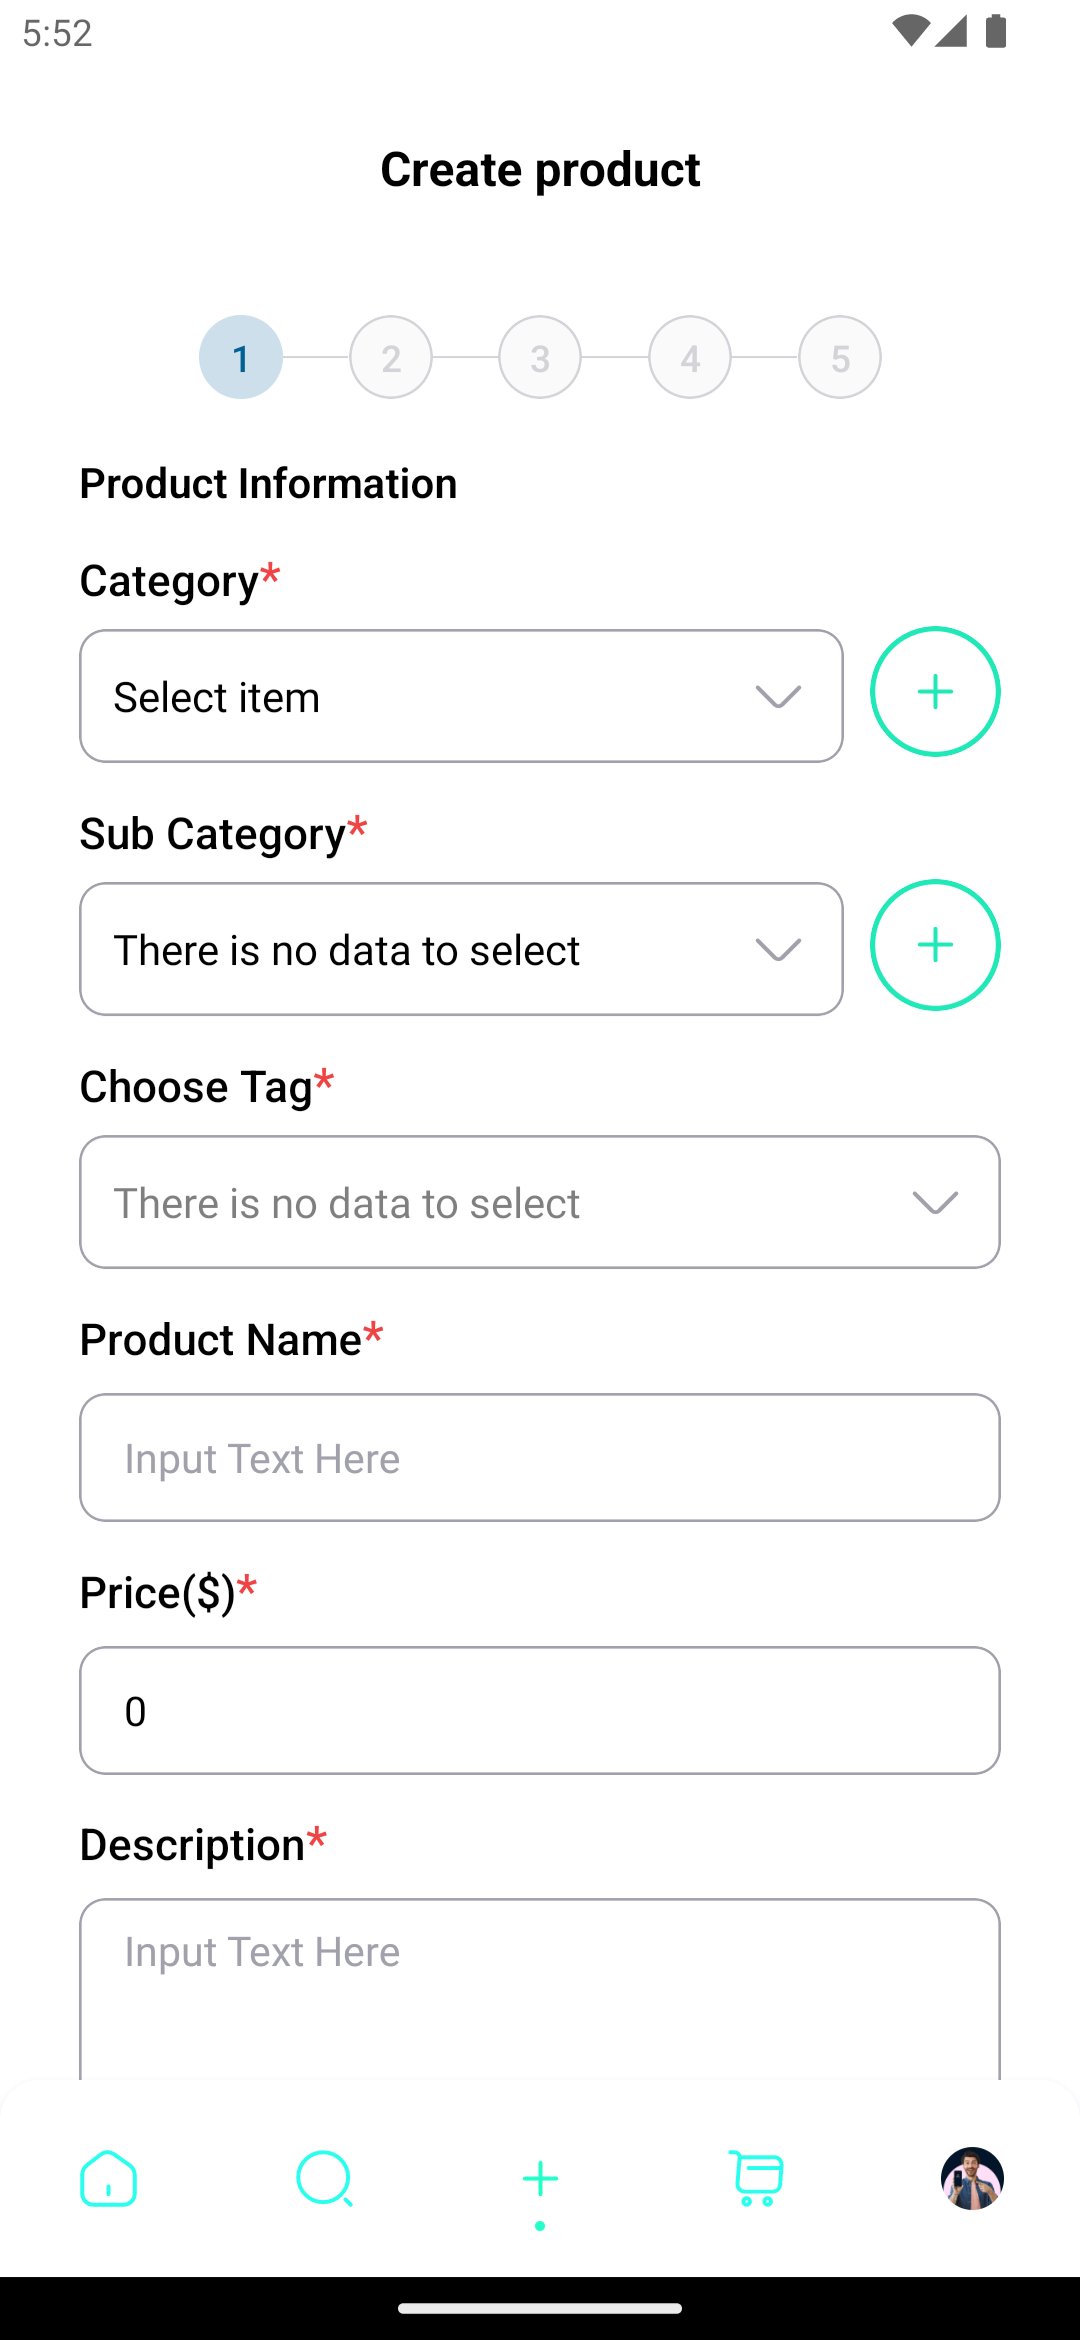Screen dimensions: 1080x2340
Task: Switch to step 4 of product creation
Action: tap(690, 358)
